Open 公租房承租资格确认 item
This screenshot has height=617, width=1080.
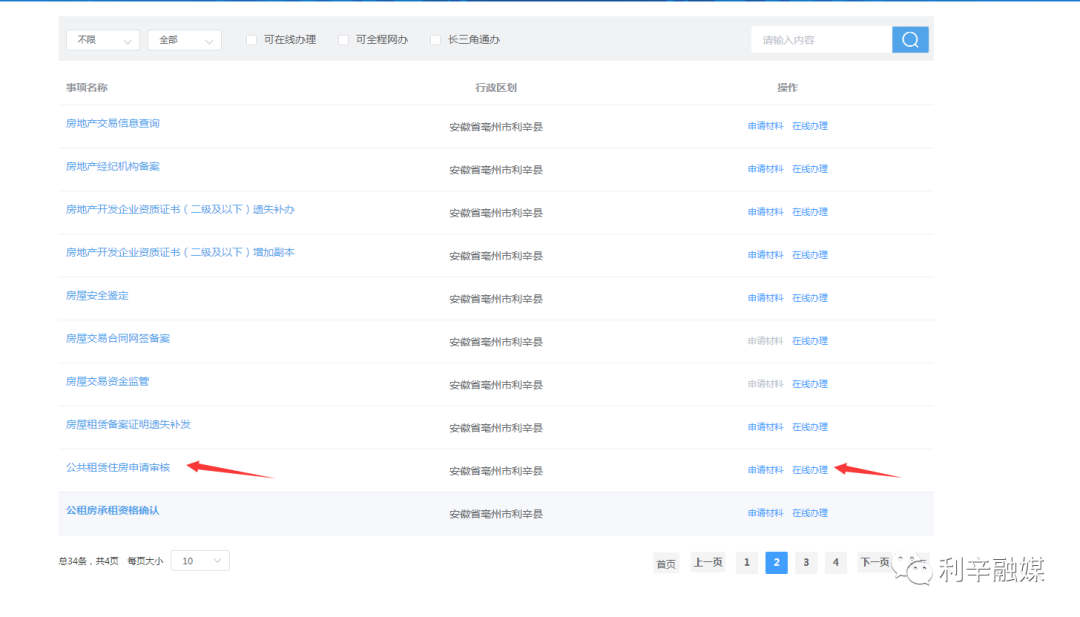pos(112,510)
